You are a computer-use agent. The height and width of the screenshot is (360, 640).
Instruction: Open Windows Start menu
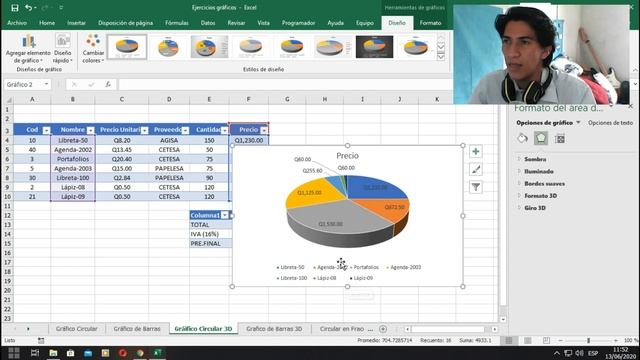14,353
